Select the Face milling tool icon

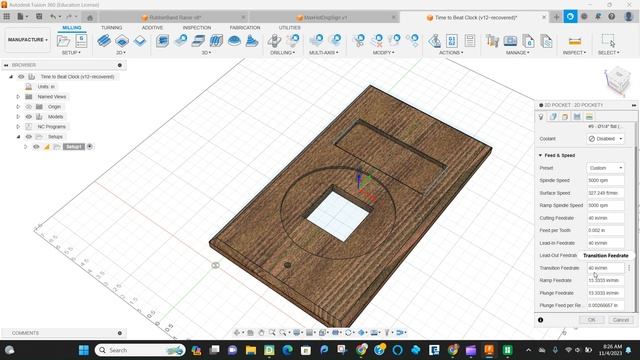140,41
